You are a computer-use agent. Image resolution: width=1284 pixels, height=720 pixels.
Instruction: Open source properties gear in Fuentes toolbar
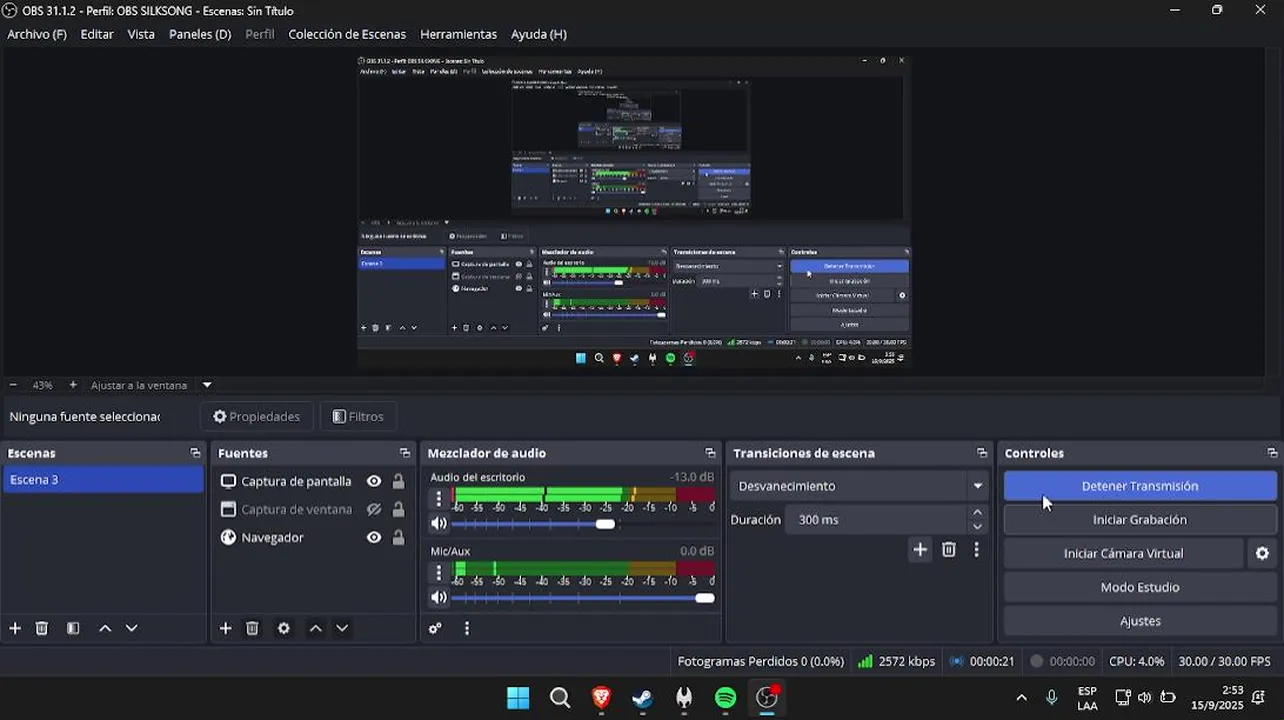(x=284, y=628)
